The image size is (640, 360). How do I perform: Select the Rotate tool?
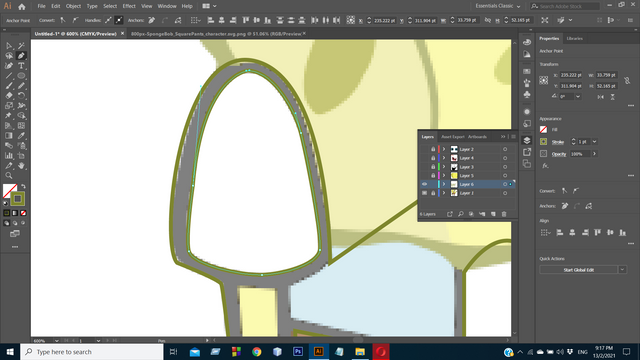point(21,96)
